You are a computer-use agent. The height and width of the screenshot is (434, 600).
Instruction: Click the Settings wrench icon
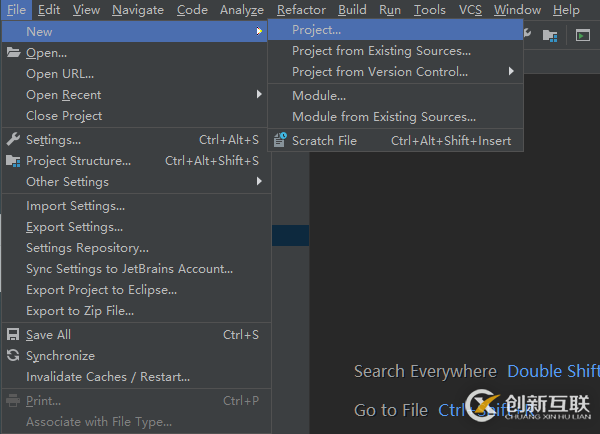pyautogui.click(x=13, y=140)
